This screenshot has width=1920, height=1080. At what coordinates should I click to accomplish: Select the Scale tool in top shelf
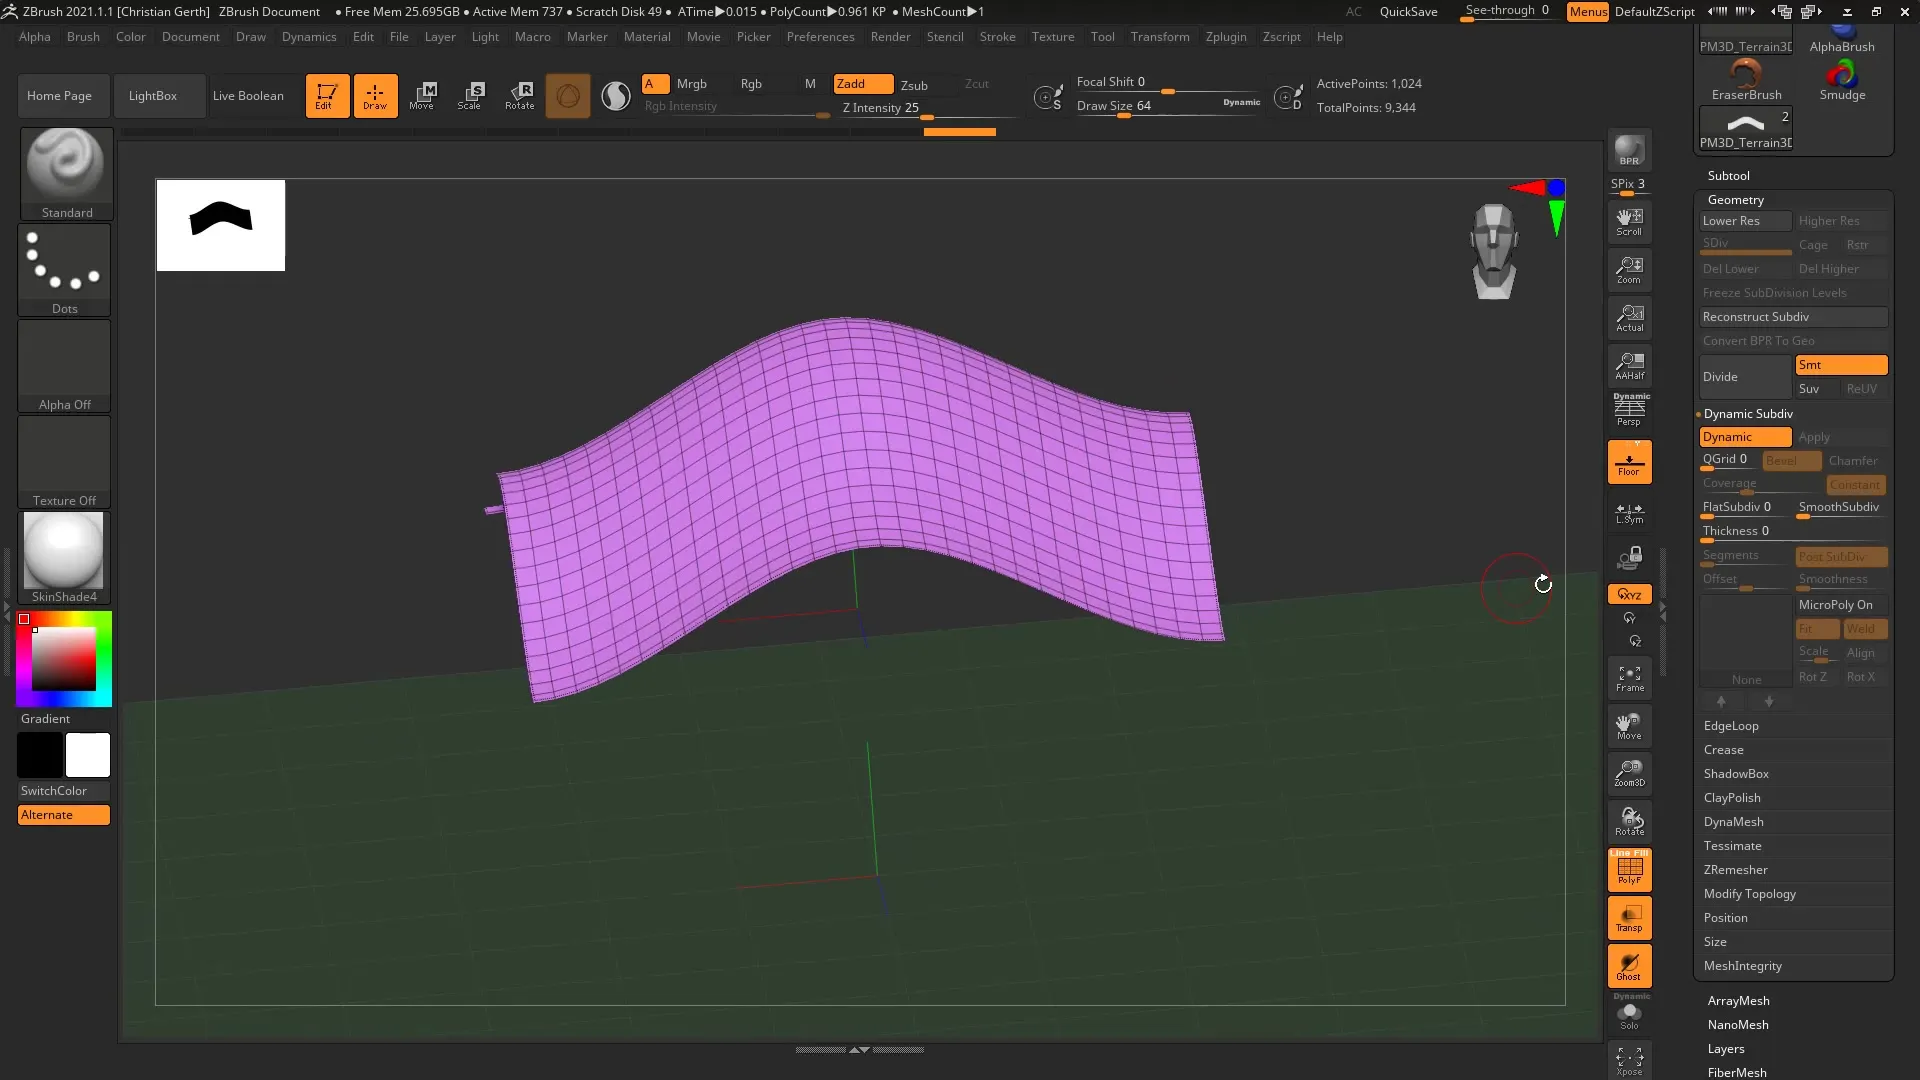click(x=471, y=96)
